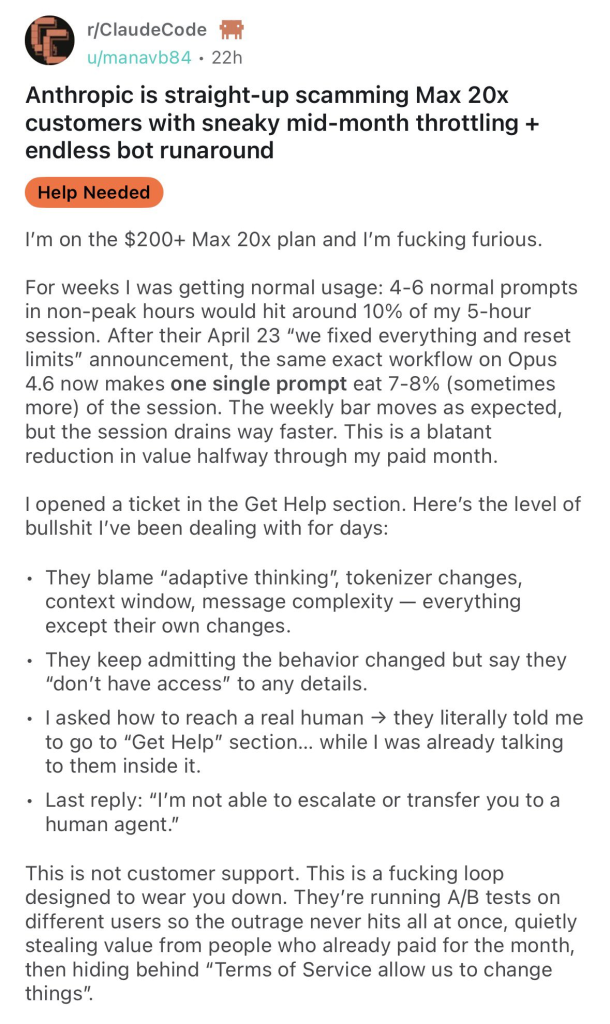Click the "This is not customer support" paragraph
Viewport: 610px width, 1024px height.
tap(301, 933)
